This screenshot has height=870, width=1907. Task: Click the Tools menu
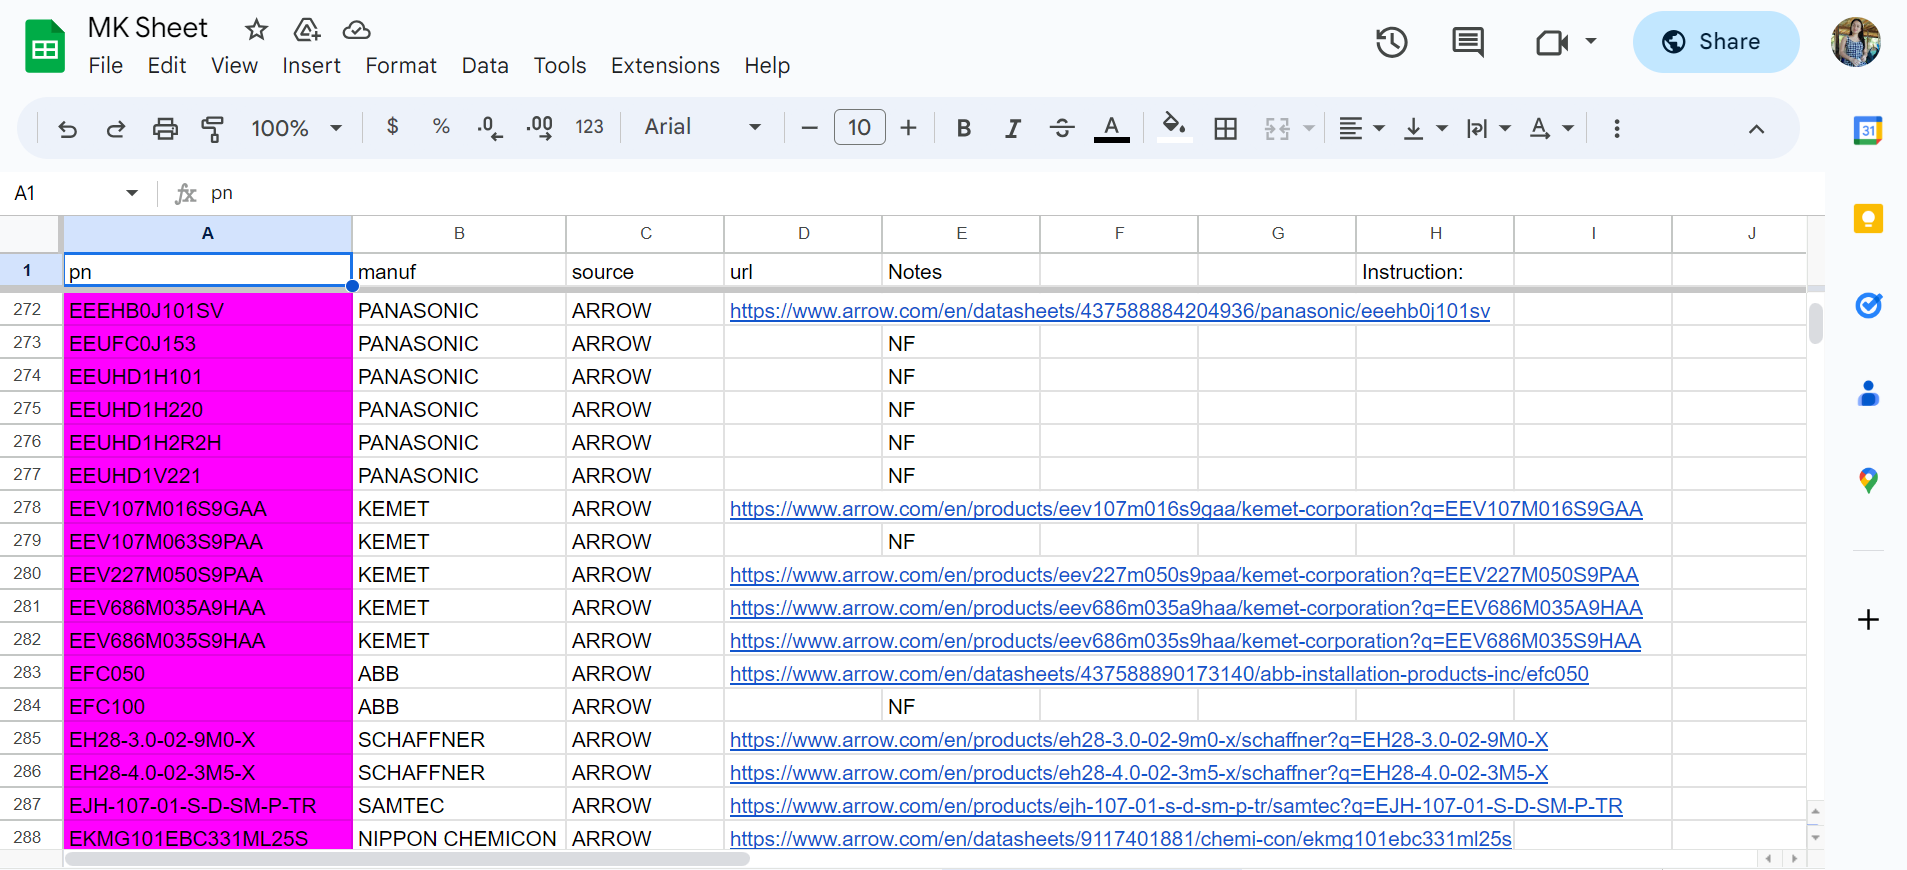tap(560, 66)
